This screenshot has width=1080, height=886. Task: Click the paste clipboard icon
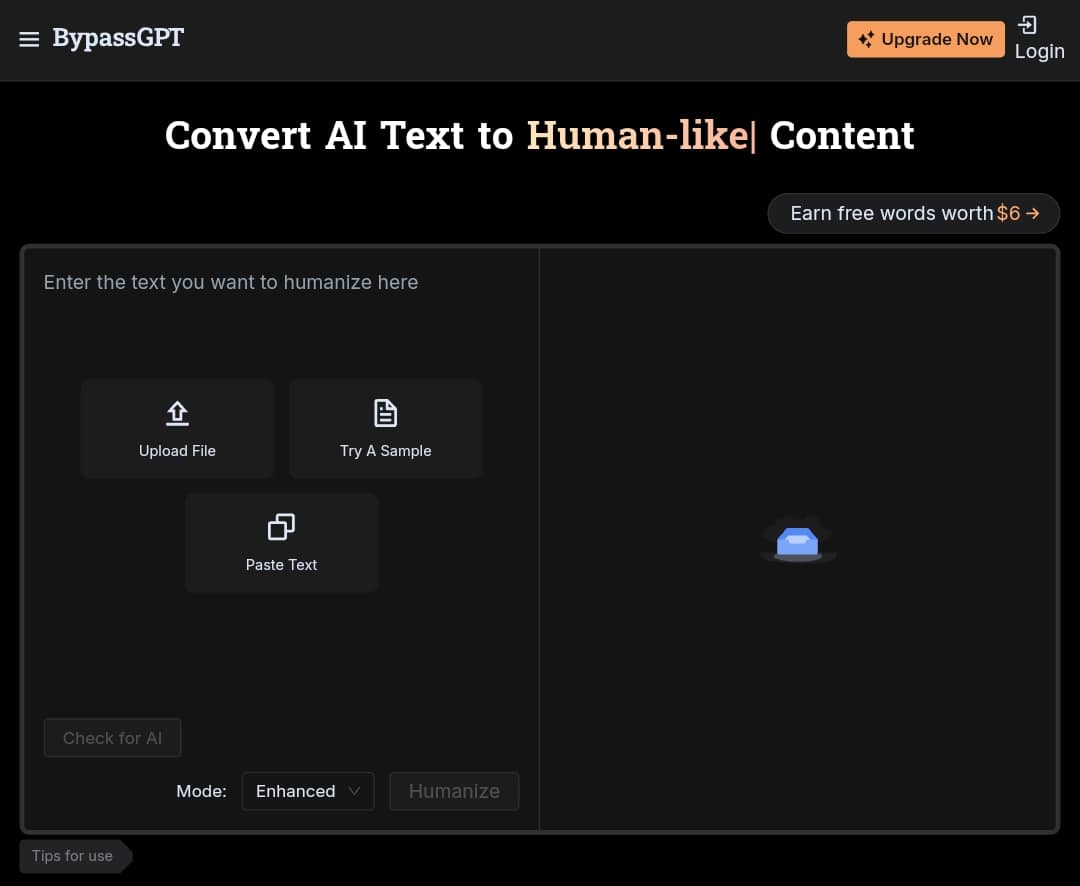[281, 527]
